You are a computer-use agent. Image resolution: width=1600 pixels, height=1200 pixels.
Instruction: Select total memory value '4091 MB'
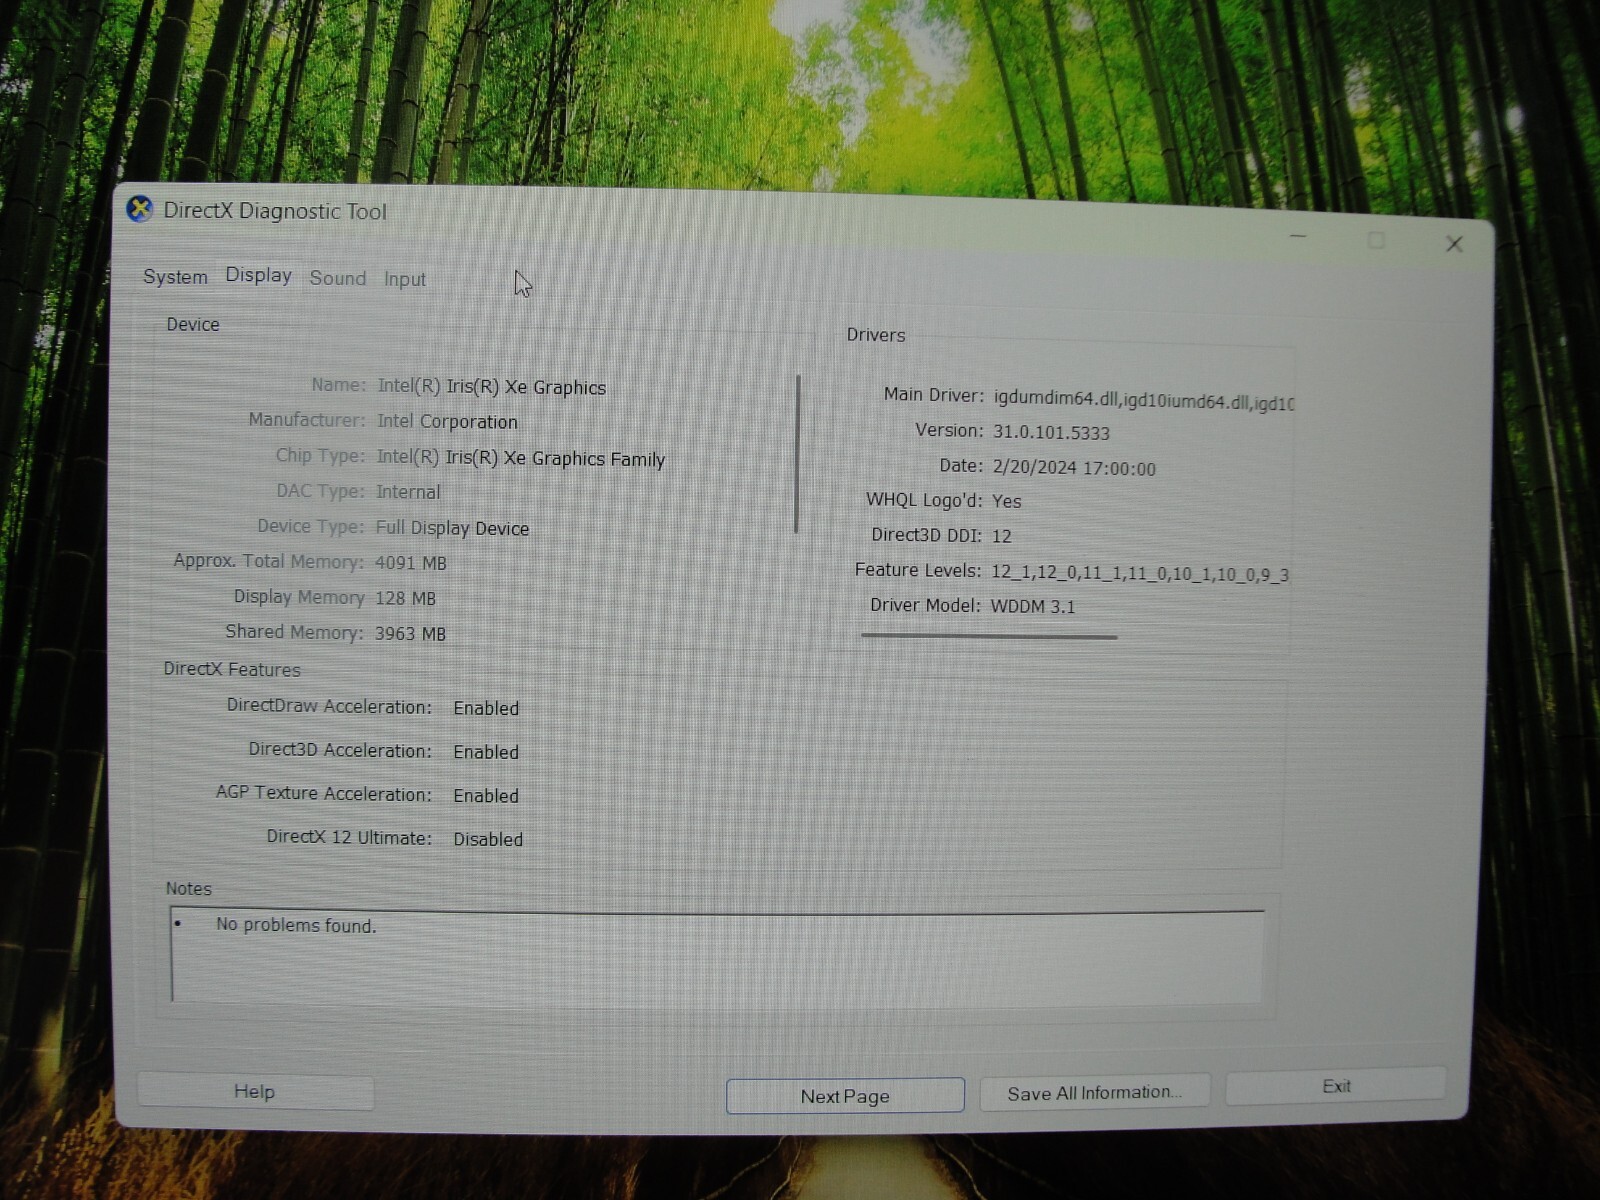410,563
